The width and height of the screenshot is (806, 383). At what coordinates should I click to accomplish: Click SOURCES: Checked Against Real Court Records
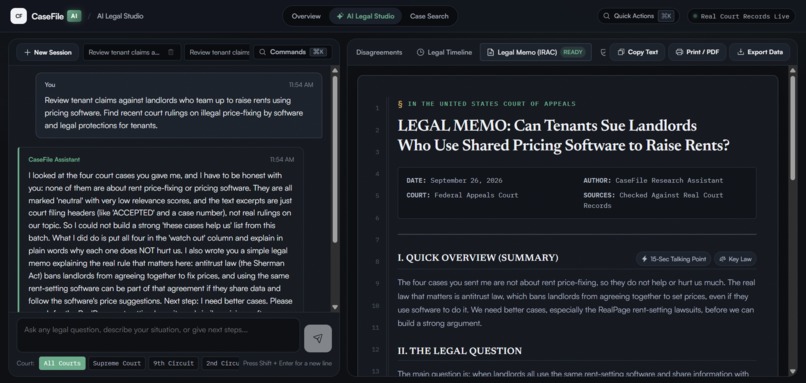653,200
